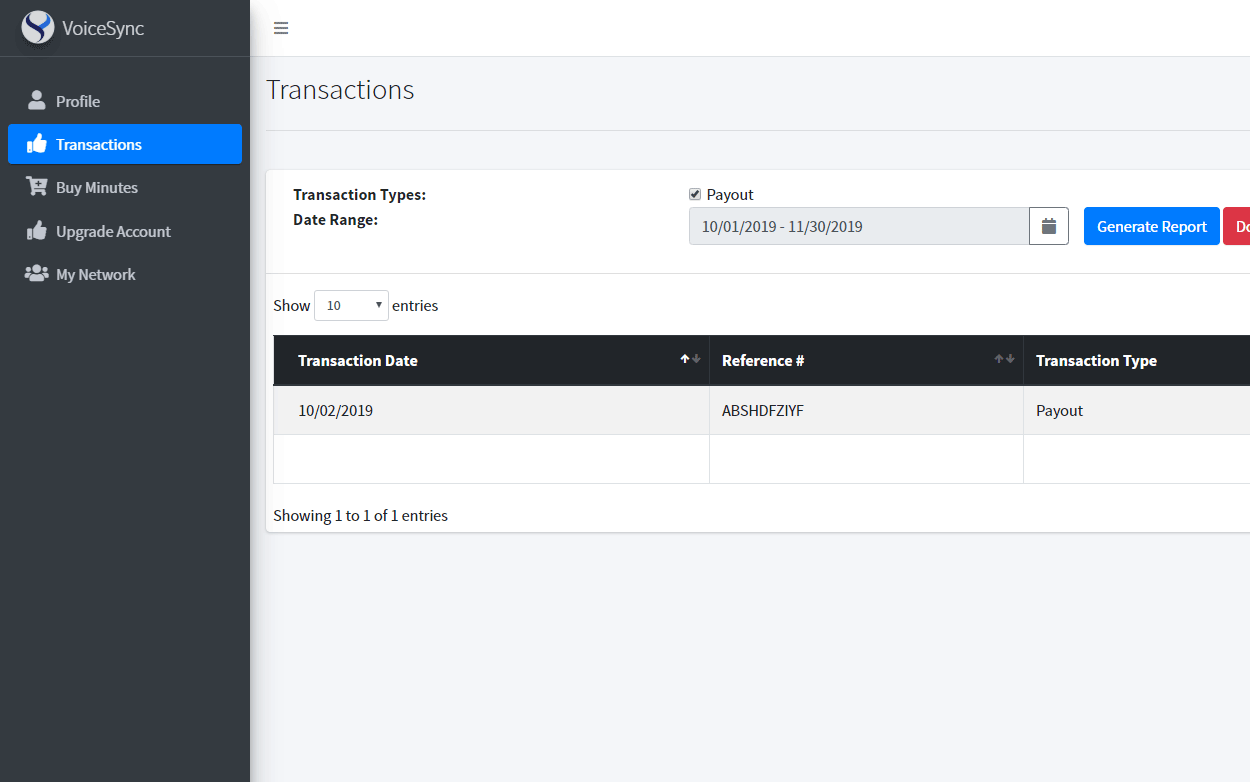The image size is (1250, 782).
Task: Click the Transactions thumbs-up icon
Action: click(37, 144)
